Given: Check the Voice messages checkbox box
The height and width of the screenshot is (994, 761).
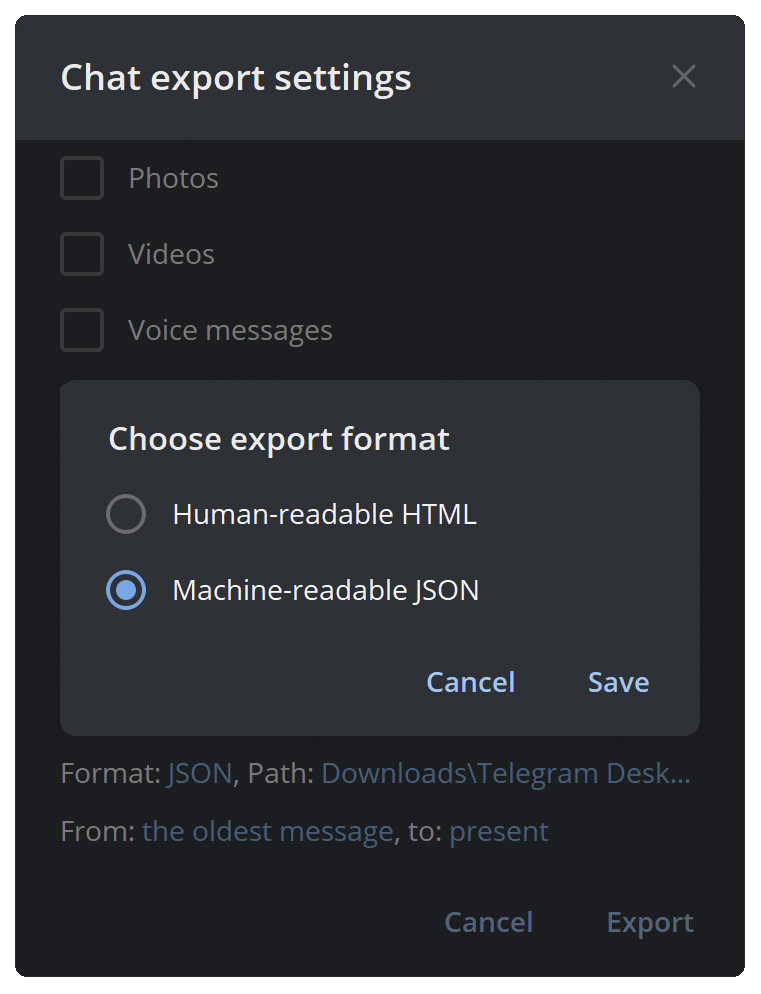Looking at the screenshot, I should click(82, 330).
